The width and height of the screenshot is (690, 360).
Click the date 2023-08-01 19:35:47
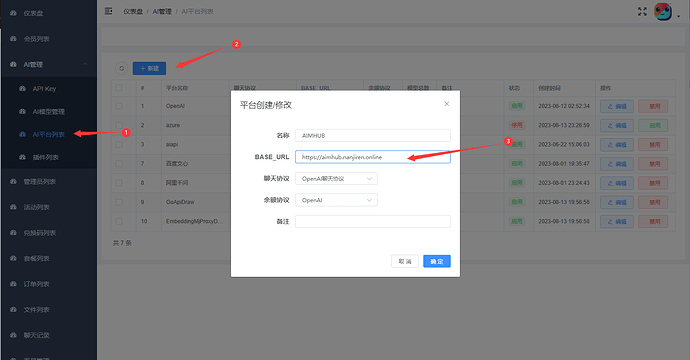click(564, 164)
